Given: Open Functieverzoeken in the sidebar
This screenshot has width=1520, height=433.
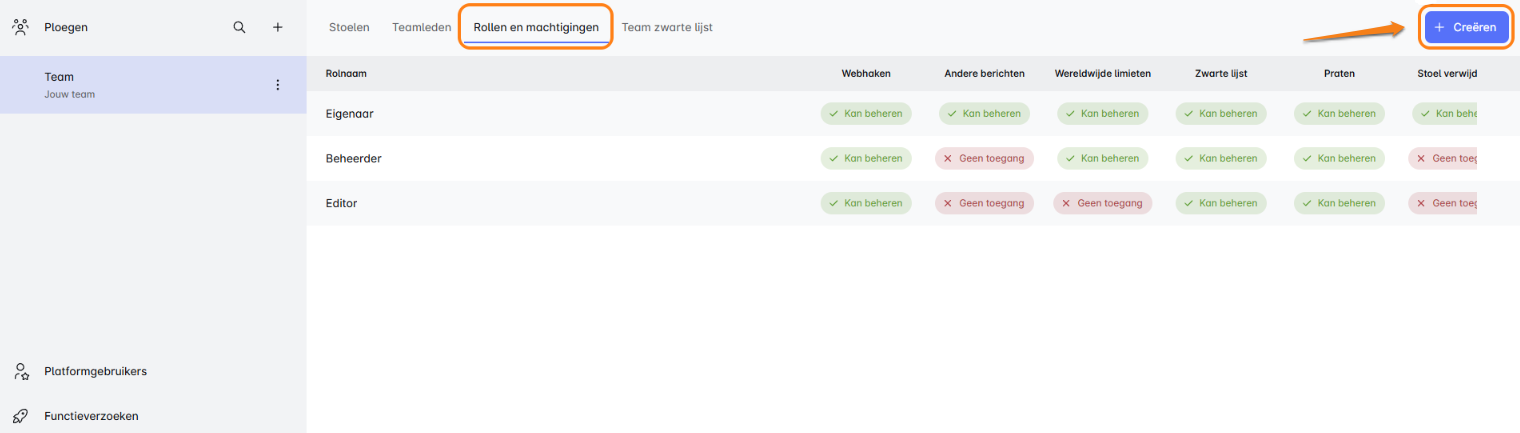Looking at the screenshot, I should point(91,416).
